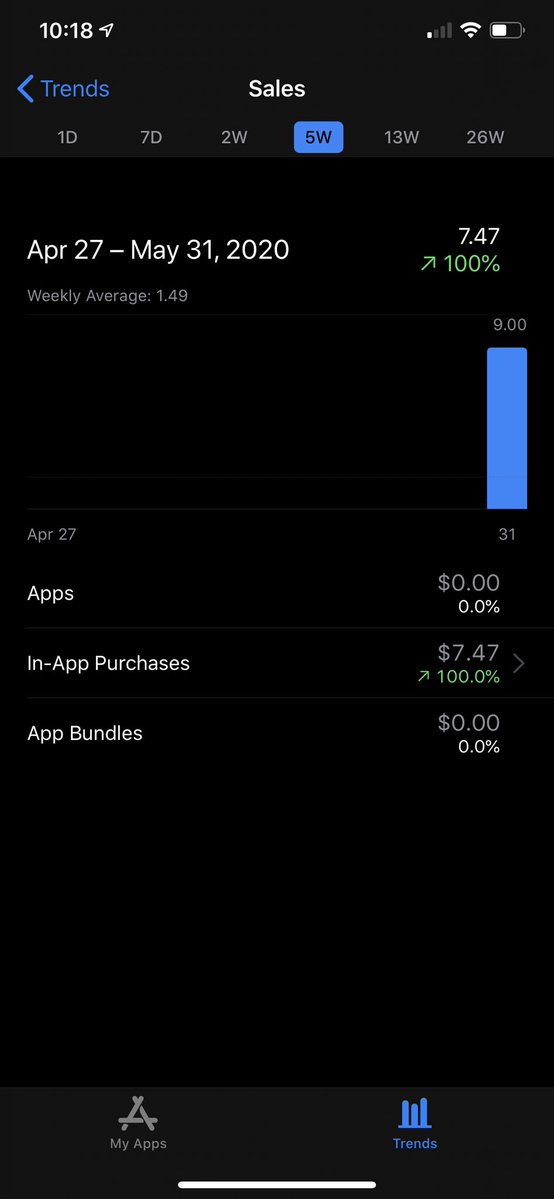Select the Trends bar chart icon

click(x=415, y=1113)
